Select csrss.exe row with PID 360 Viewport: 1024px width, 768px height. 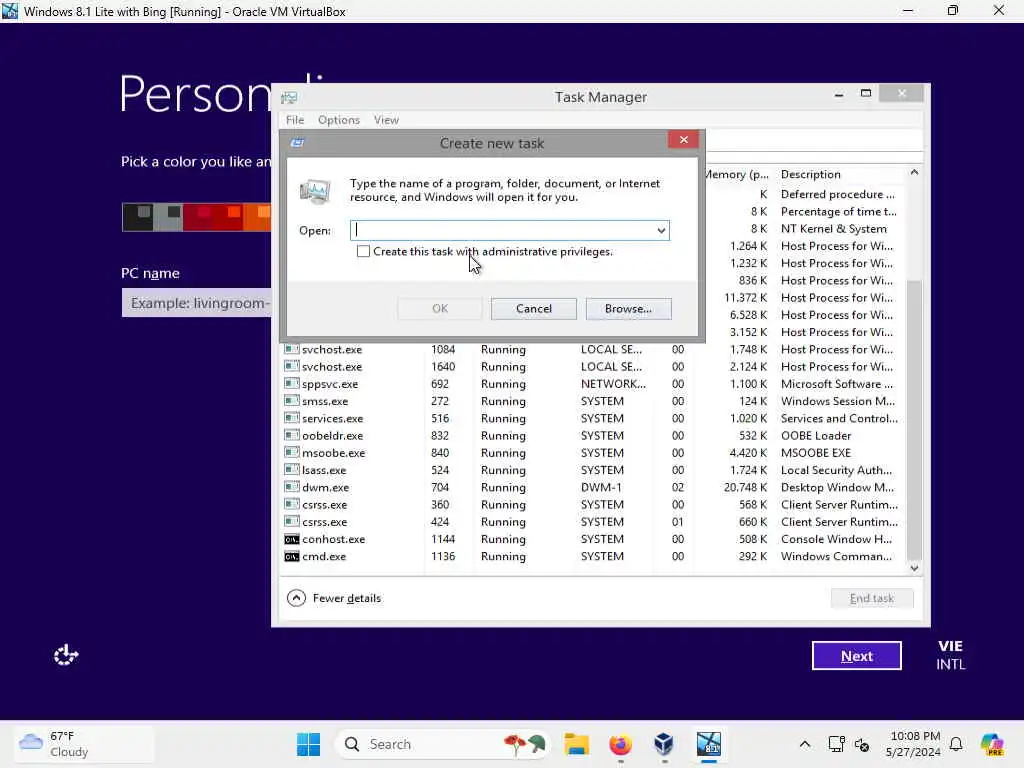coord(591,505)
